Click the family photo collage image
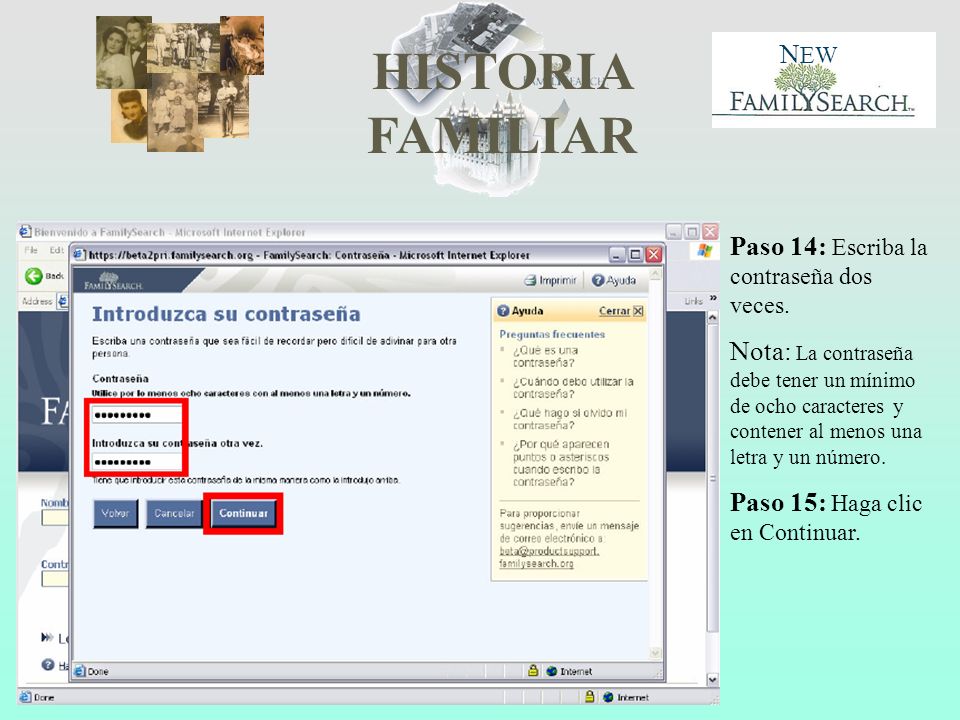Screen dimensions: 960x720 (180, 84)
